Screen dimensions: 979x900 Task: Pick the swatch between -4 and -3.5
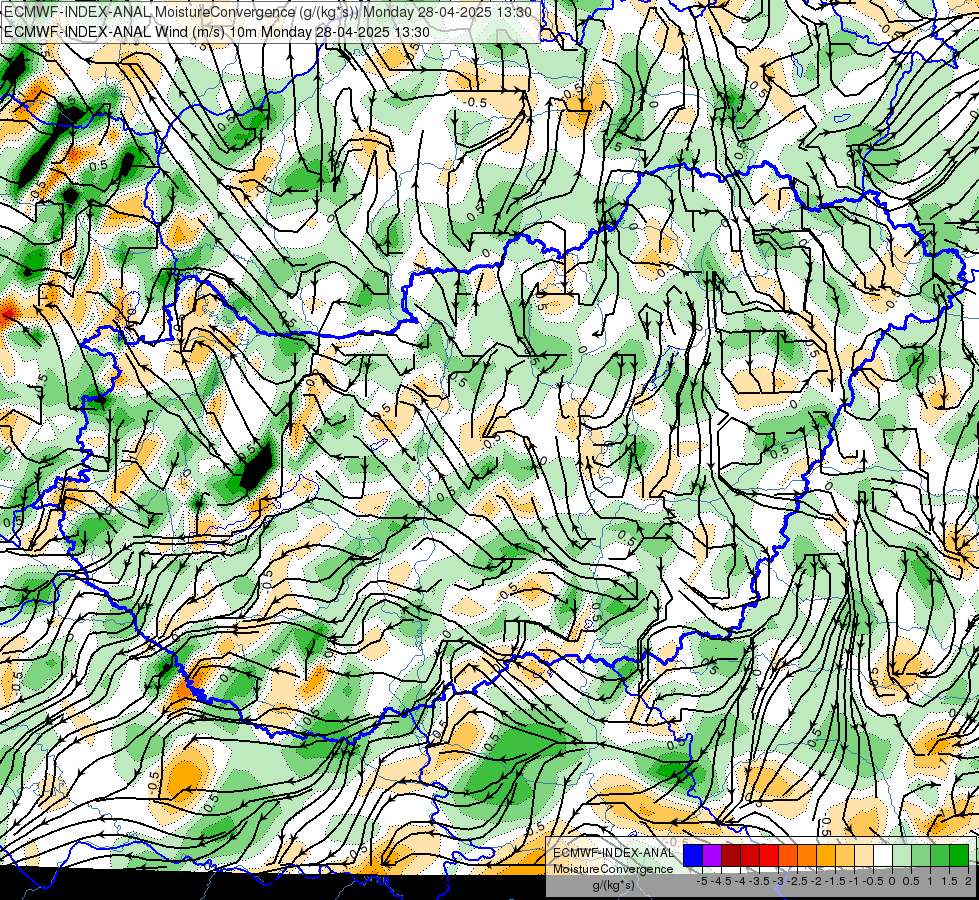click(x=750, y=855)
